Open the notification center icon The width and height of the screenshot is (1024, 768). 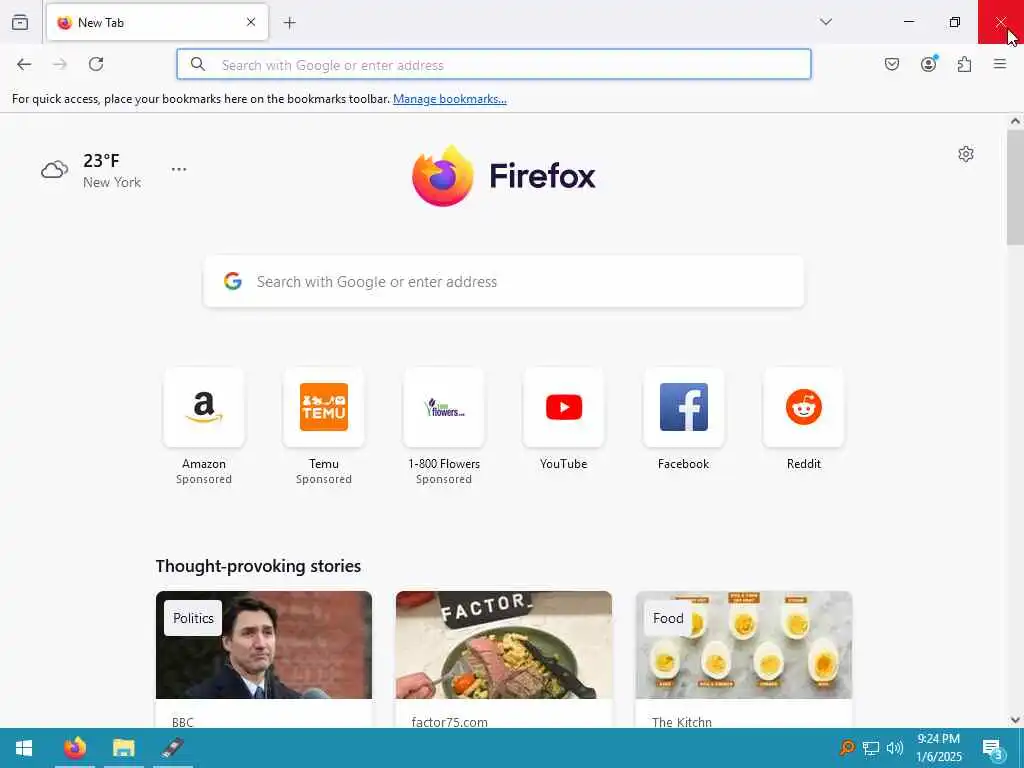pyautogui.click(x=993, y=748)
